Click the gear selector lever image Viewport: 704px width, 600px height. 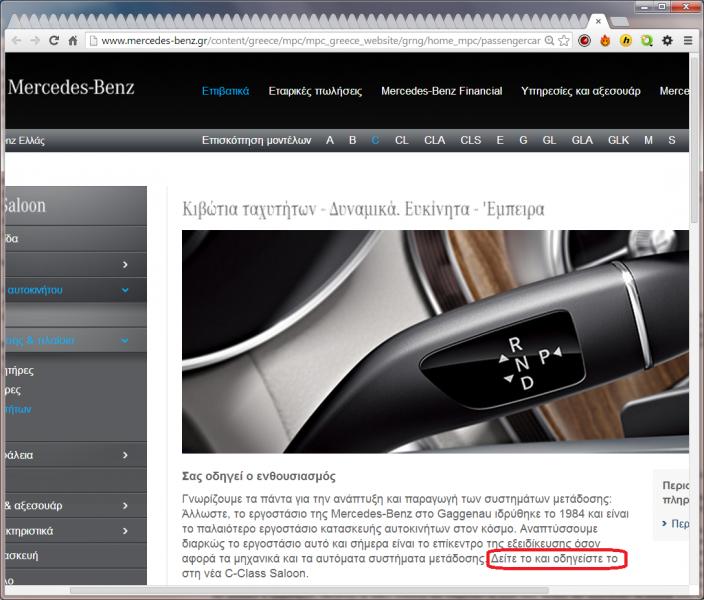click(435, 341)
